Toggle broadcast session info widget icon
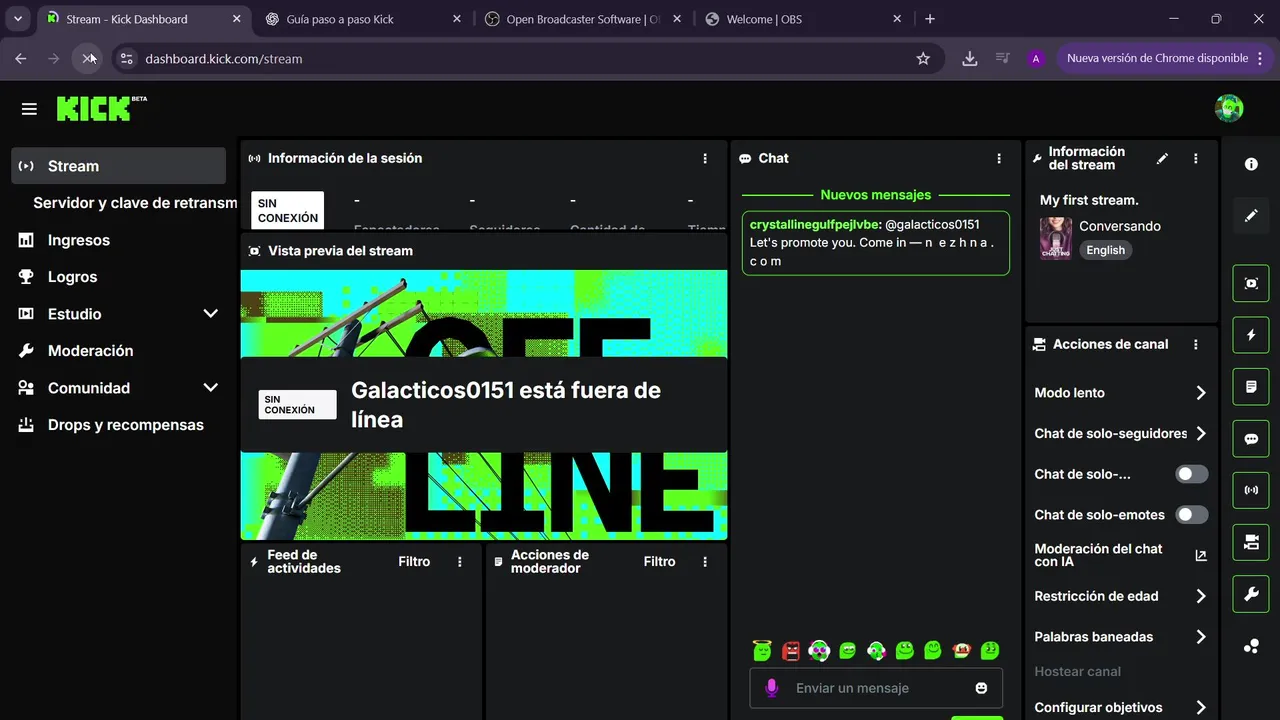The width and height of the screenshot is (1280, 720). [x=1251, y=490]
